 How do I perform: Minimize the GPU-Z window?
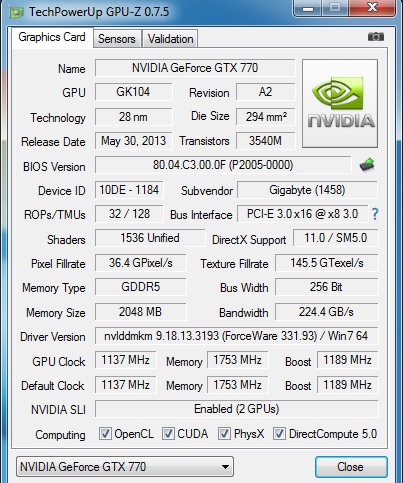click(307, 8)
